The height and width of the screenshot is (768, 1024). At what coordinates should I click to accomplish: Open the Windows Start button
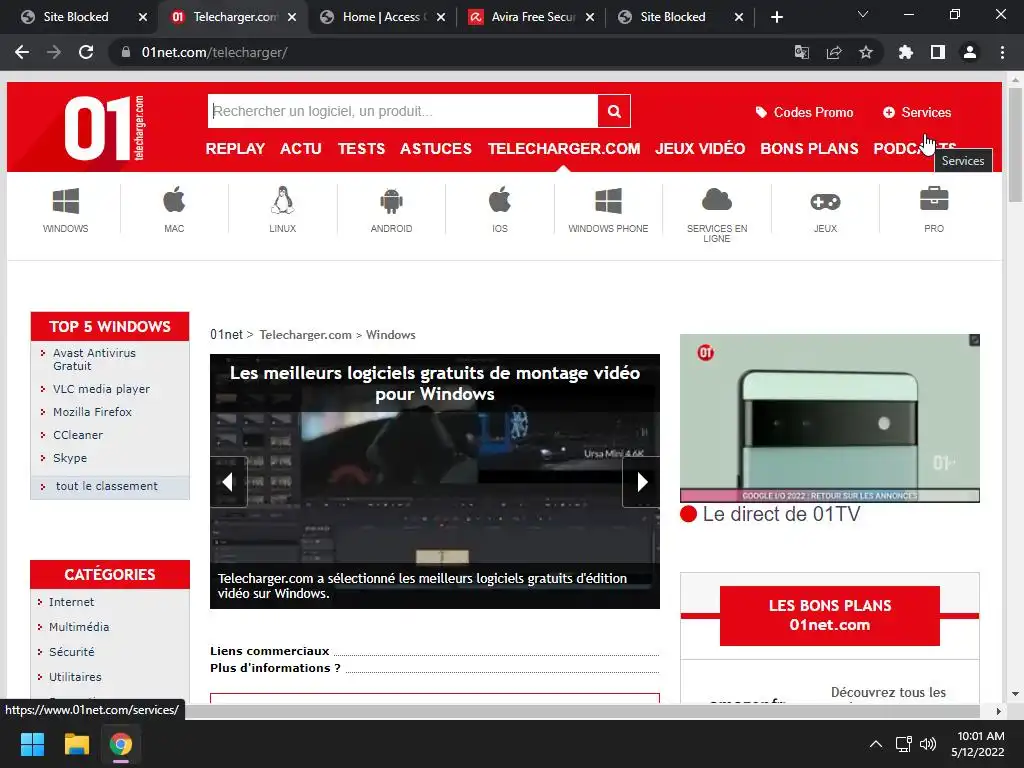tap(32, 744)
